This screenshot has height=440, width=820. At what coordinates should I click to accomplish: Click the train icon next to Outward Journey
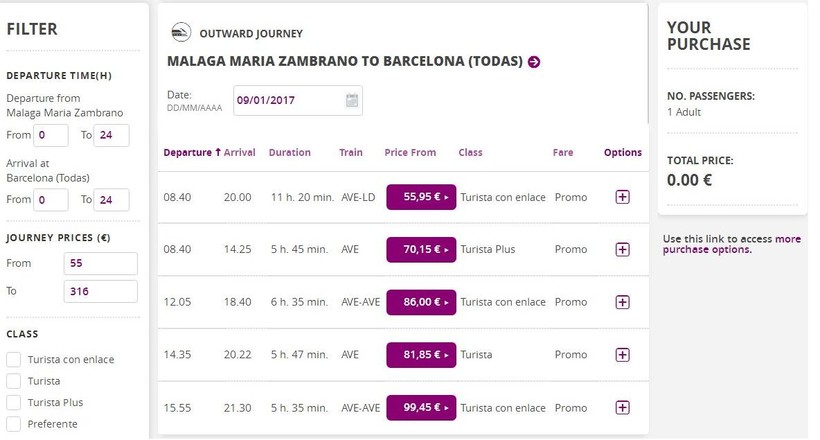point(181,33)
